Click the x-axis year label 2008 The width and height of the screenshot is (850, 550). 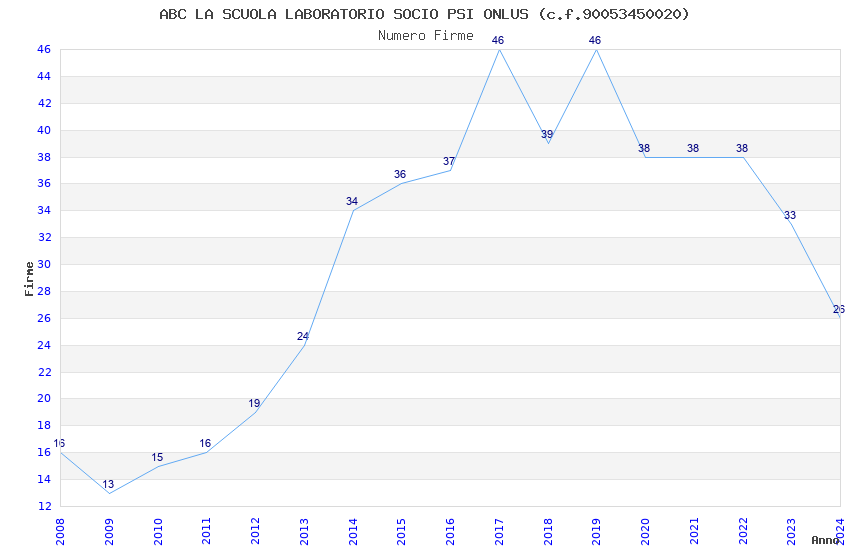pyautogui.click(x=60, y=531)
